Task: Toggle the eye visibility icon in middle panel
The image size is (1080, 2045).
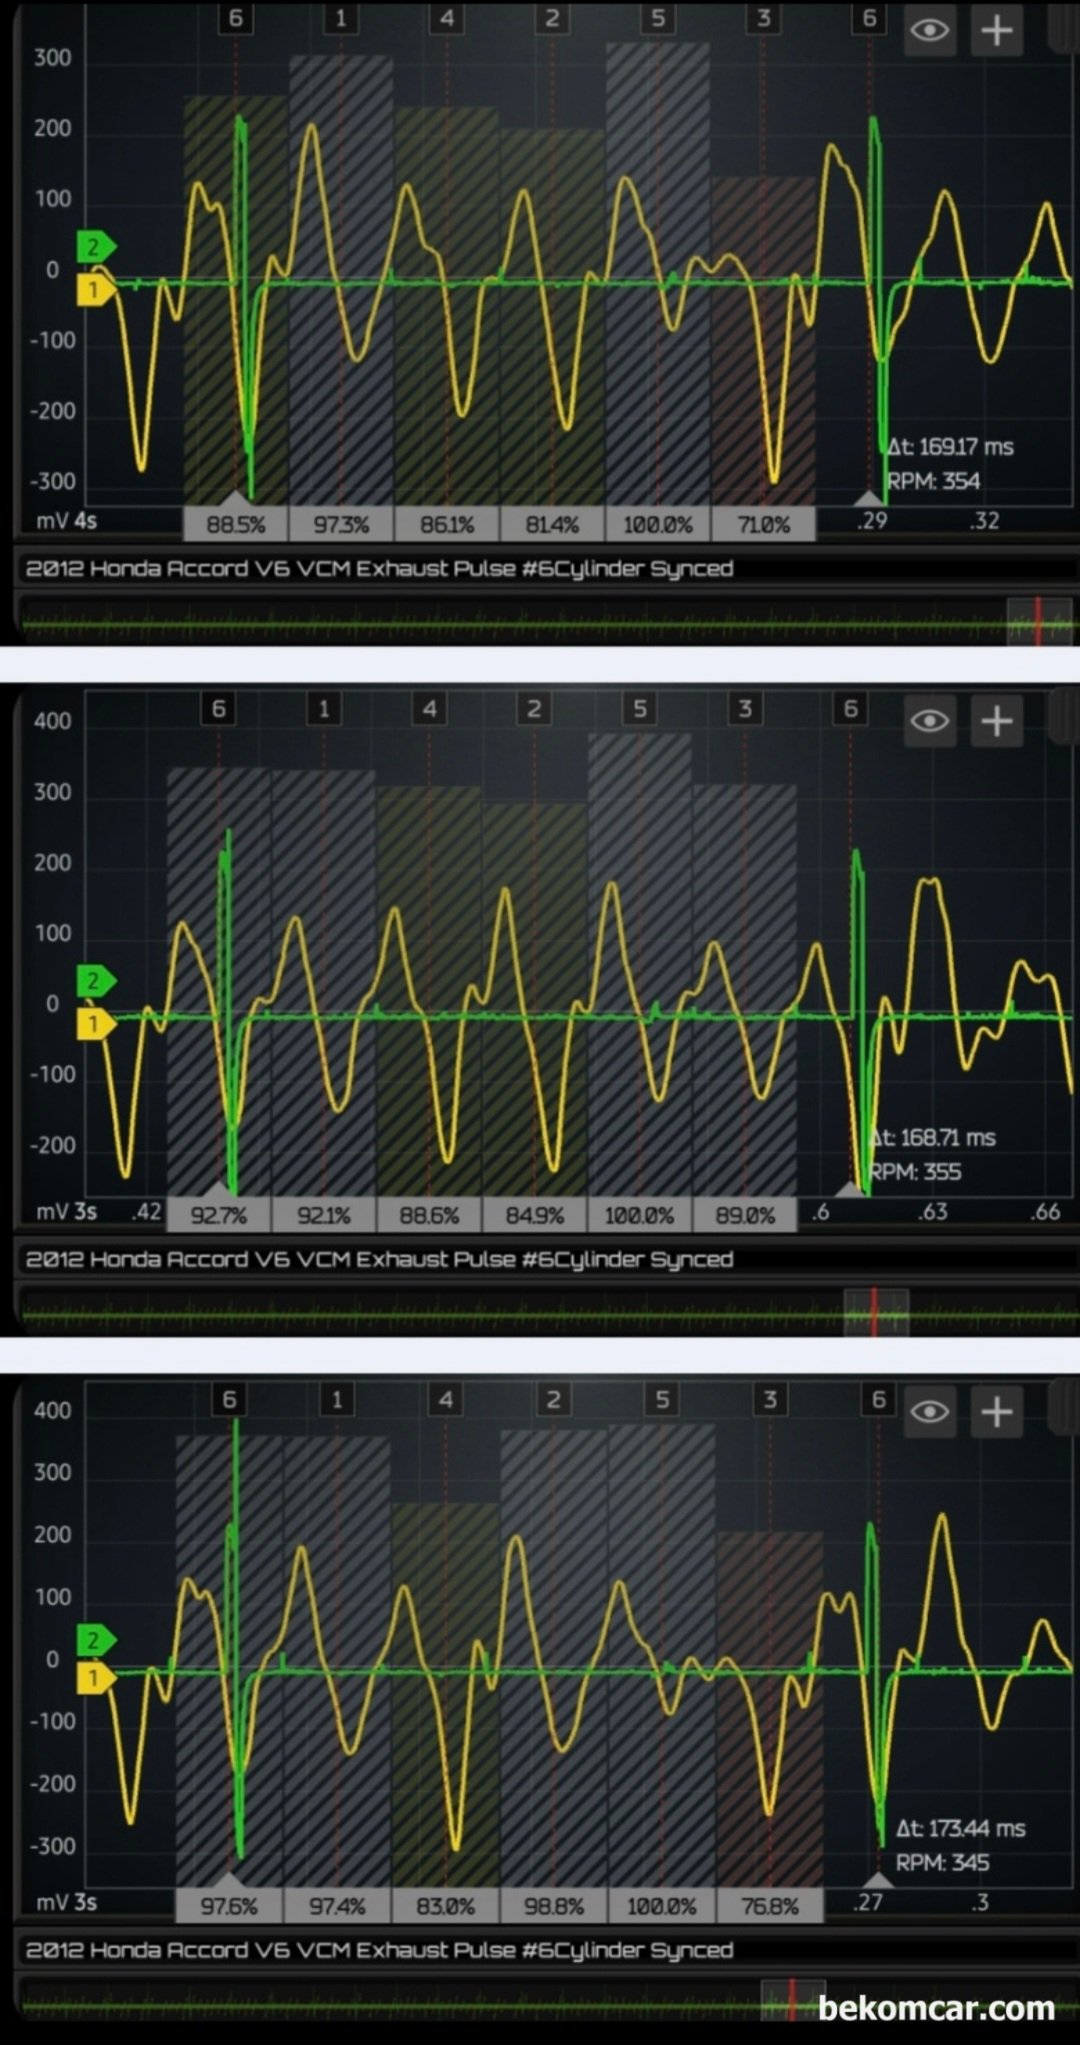Action: 930,721
